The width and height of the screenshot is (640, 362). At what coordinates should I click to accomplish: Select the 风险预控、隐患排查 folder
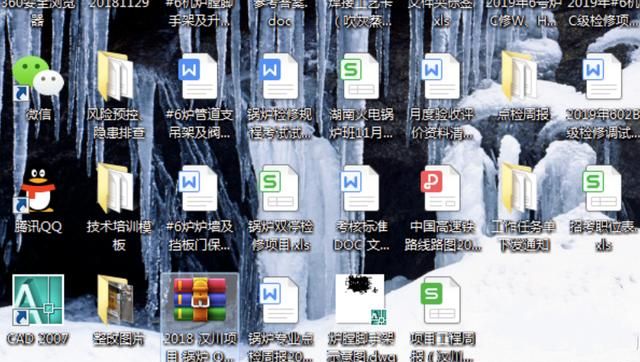(116, 77)
